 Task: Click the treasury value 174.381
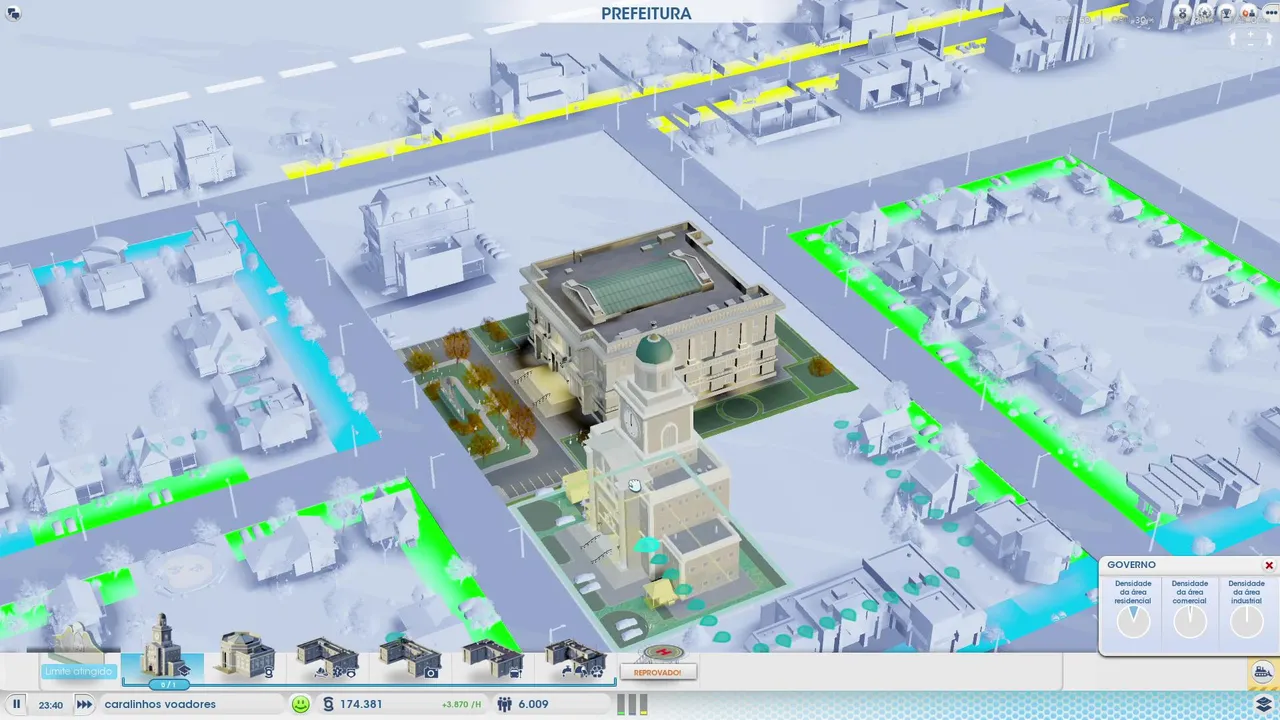pyautogui.click(x=361, y=704)
